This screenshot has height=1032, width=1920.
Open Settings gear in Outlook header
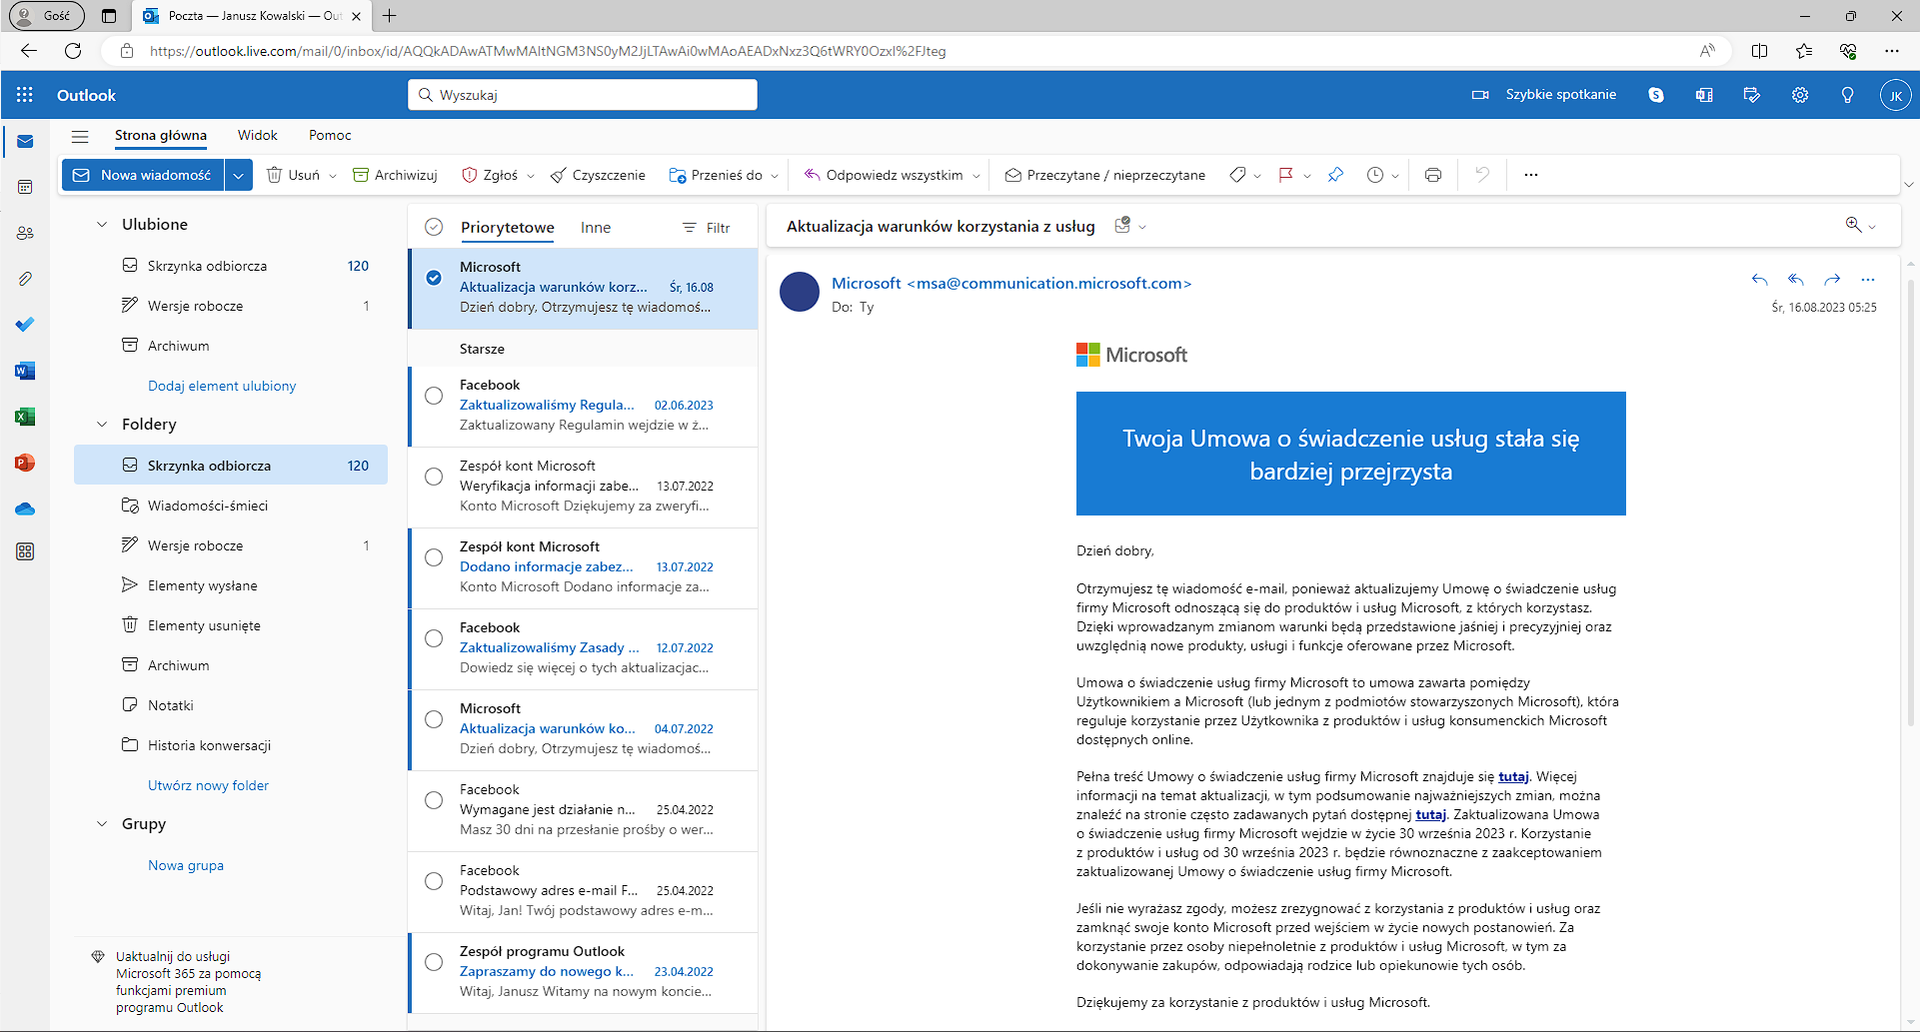tap(1800, 95)
